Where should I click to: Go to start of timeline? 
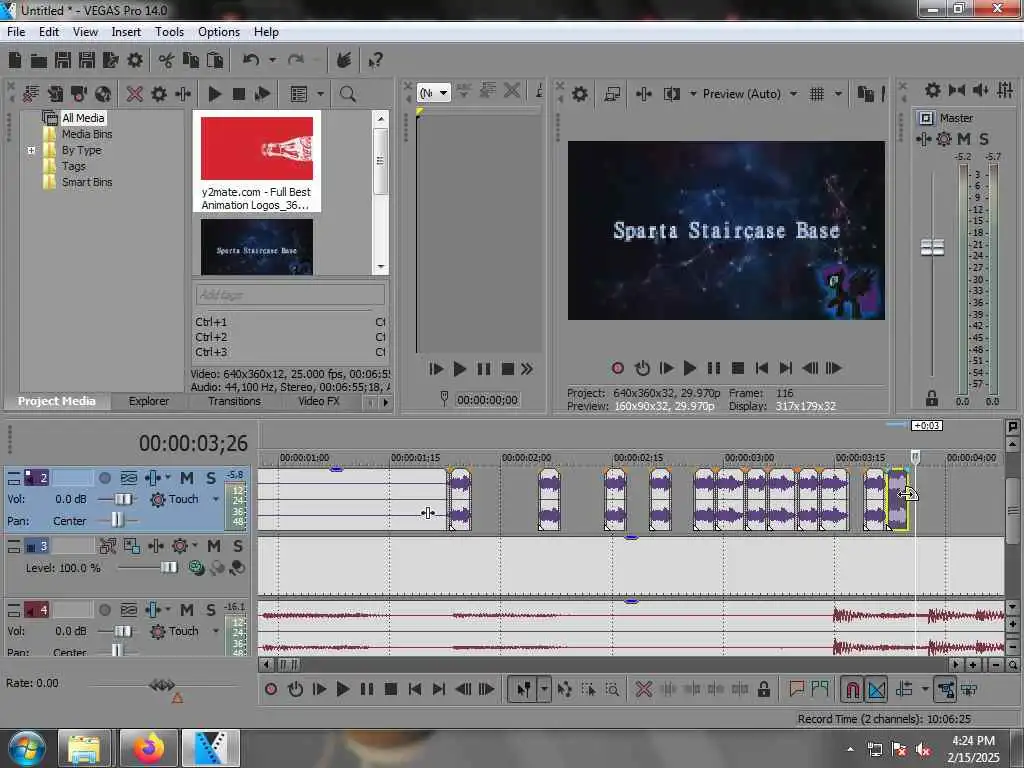click(415, 689)
